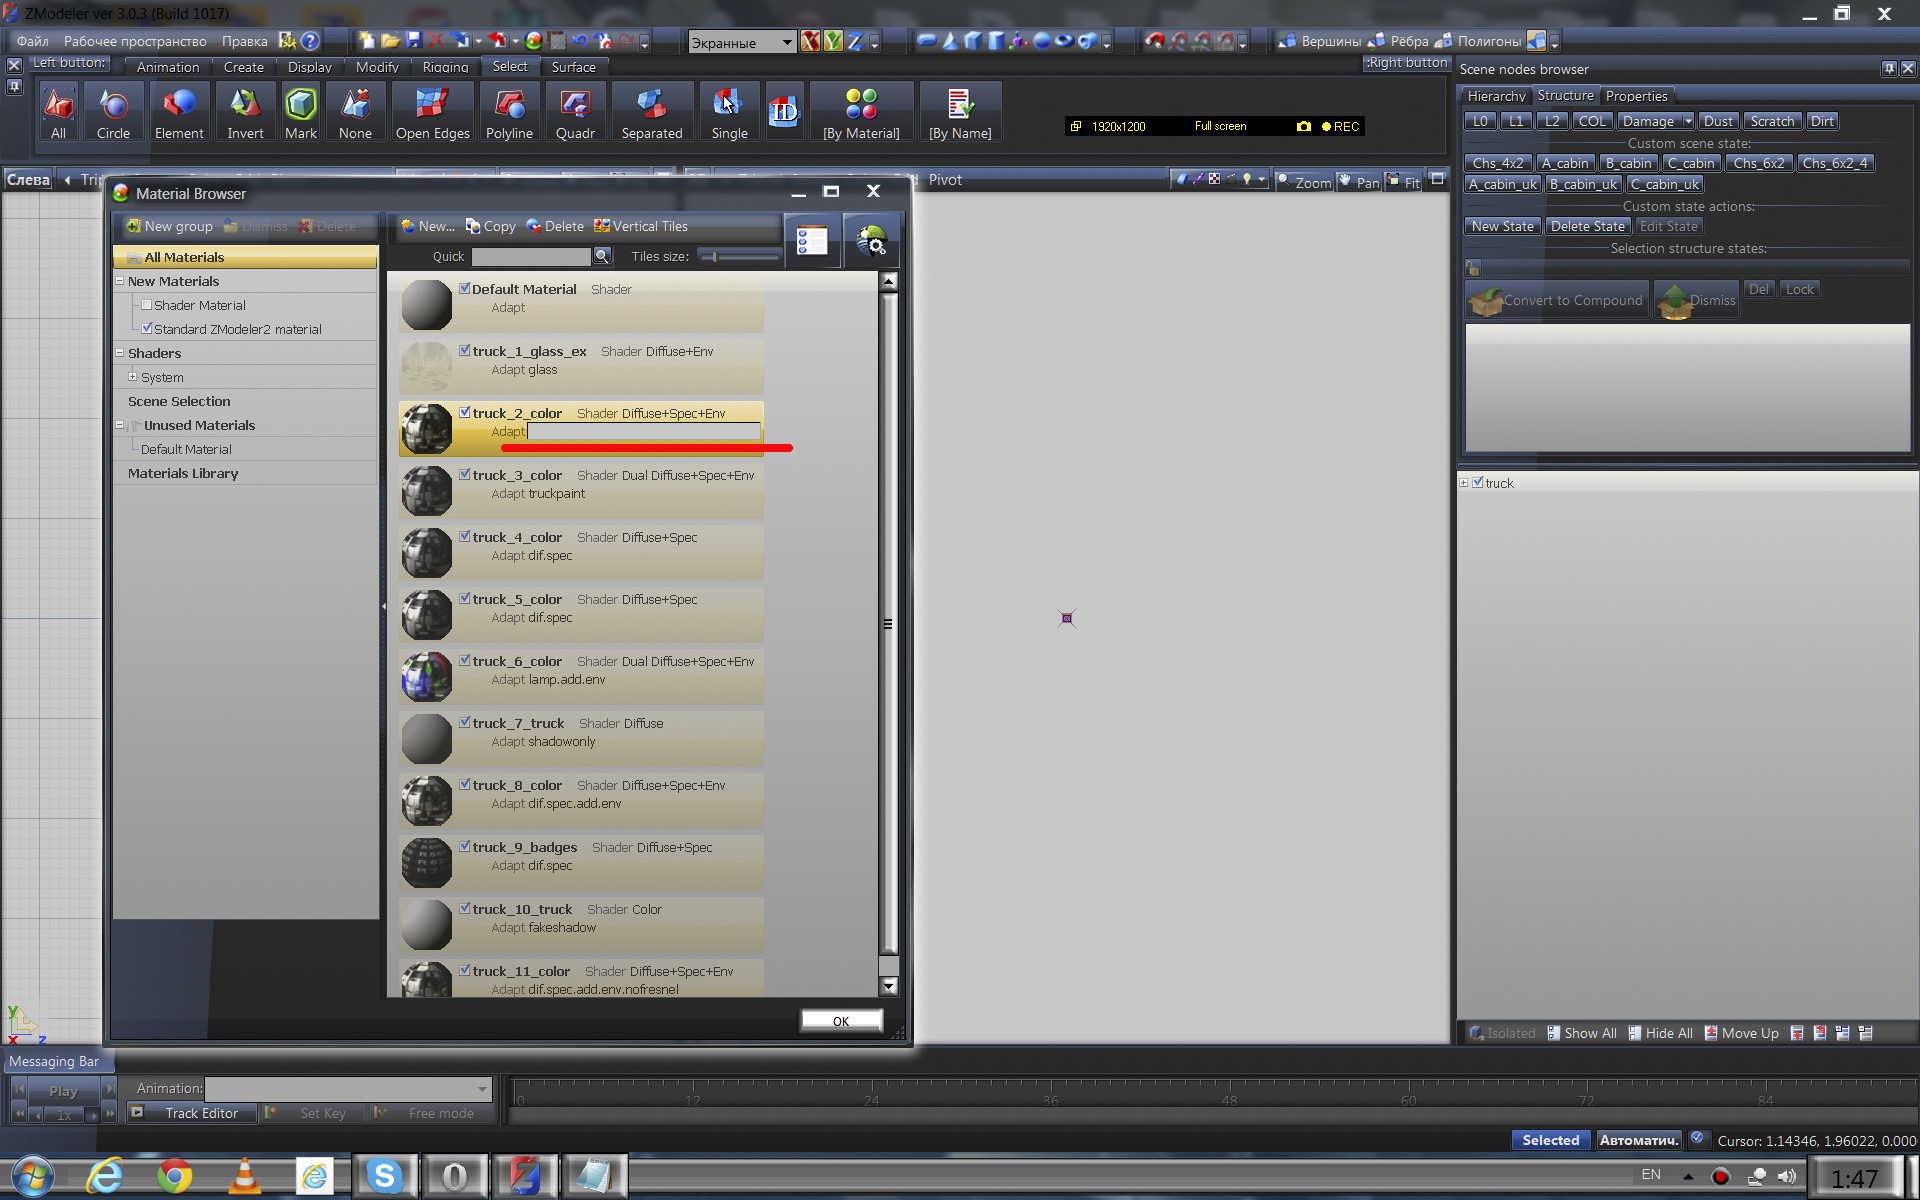1920x1200 pixels.
Task: Adjust the Tiles size slider
Action: tap(715, 257)
